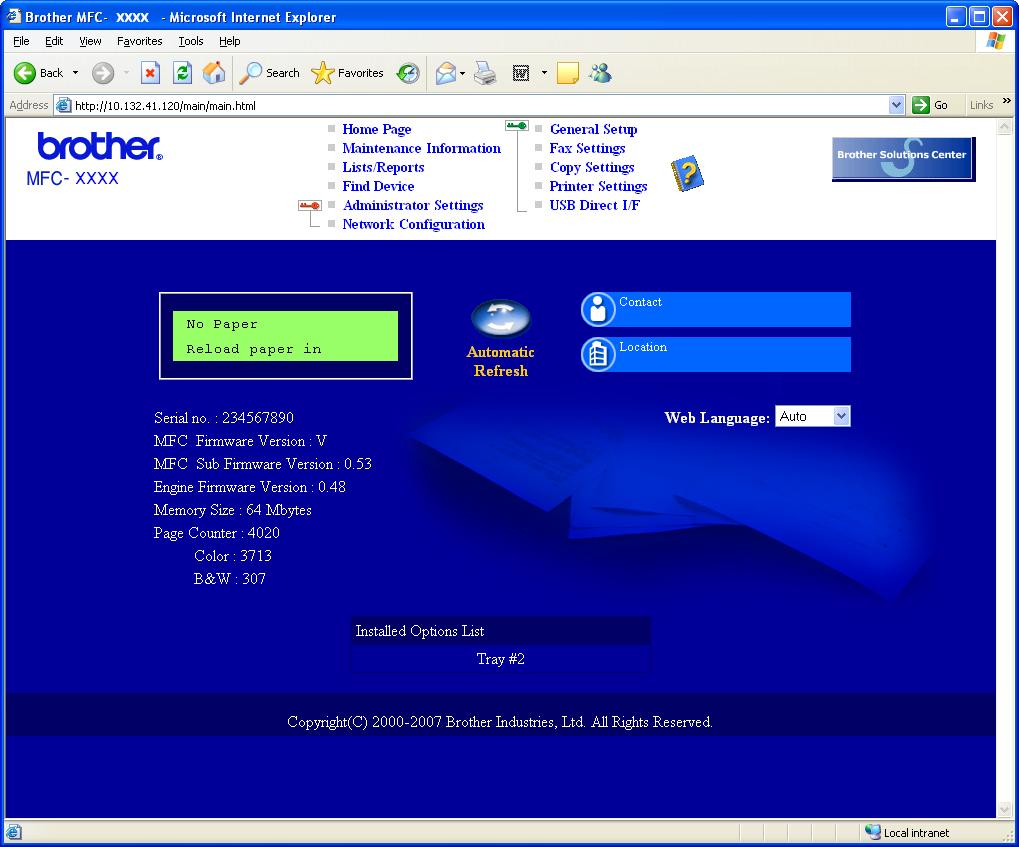Click the No Paper status display
The width and height of the screenshot is (1019, 847).
[x=285, y=336]
